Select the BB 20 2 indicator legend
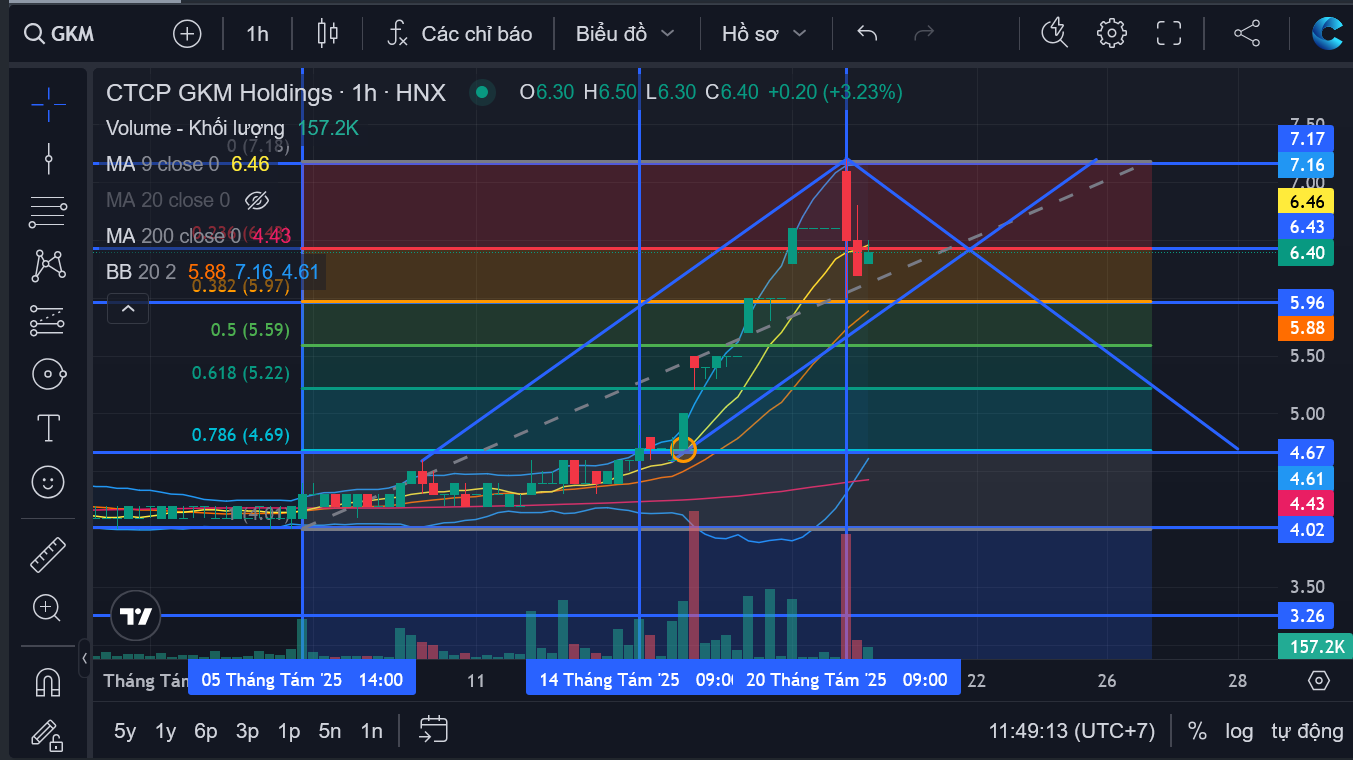The width and height of the screenshot is (1353, 760). point(141,272)
